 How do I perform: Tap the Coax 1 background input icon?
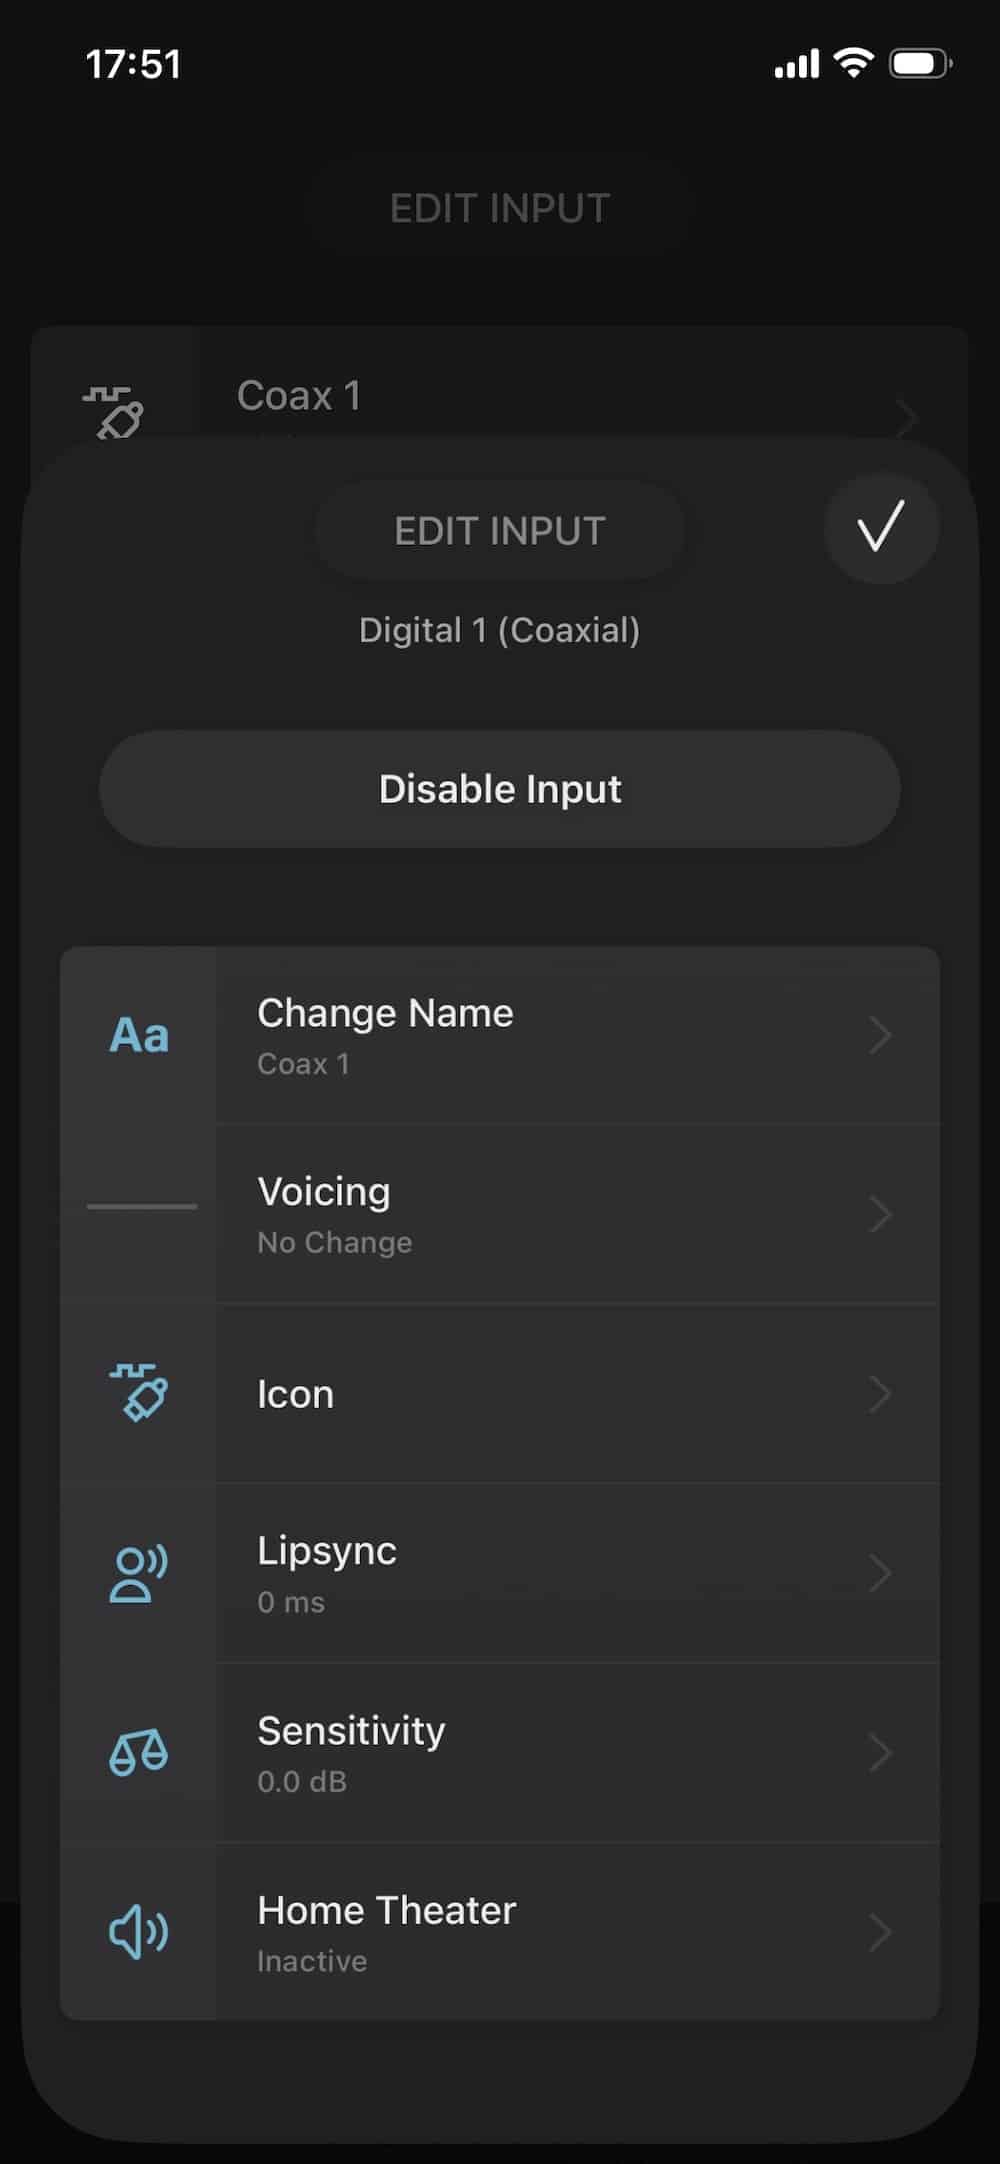(x=114, y=411)
